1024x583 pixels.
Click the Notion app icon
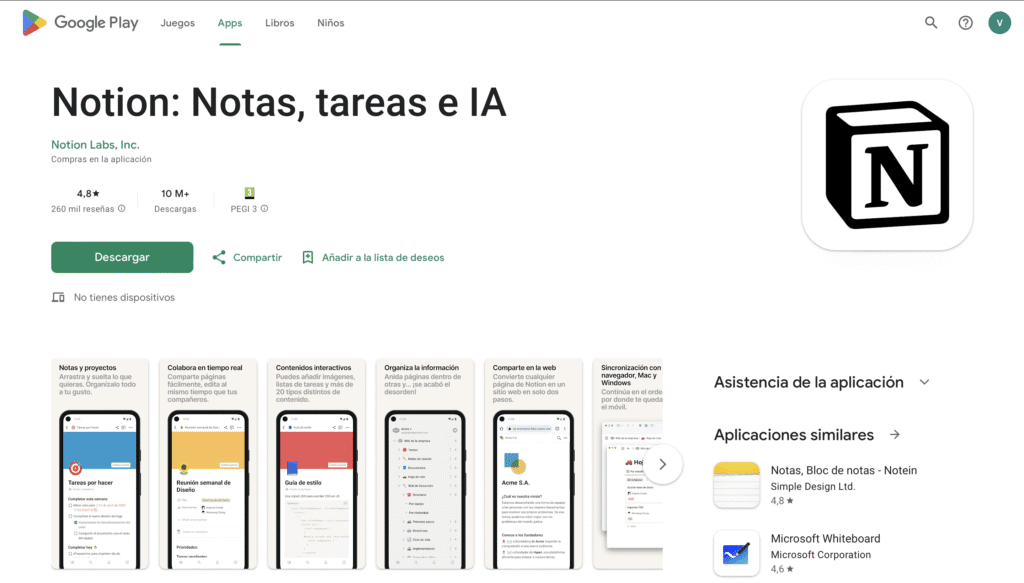[x=887, y=165]
